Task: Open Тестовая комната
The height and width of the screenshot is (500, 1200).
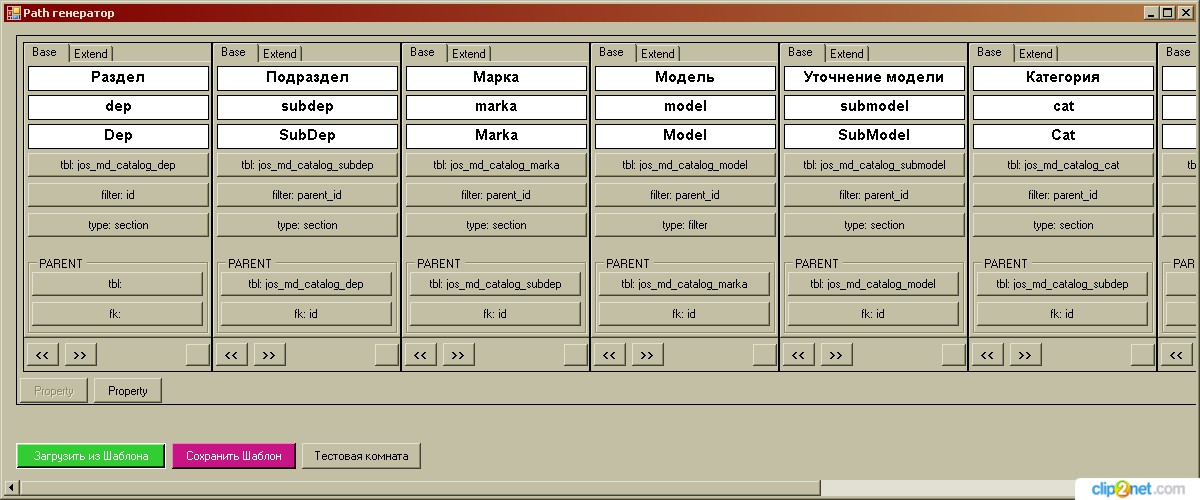Action: (361, 456)
